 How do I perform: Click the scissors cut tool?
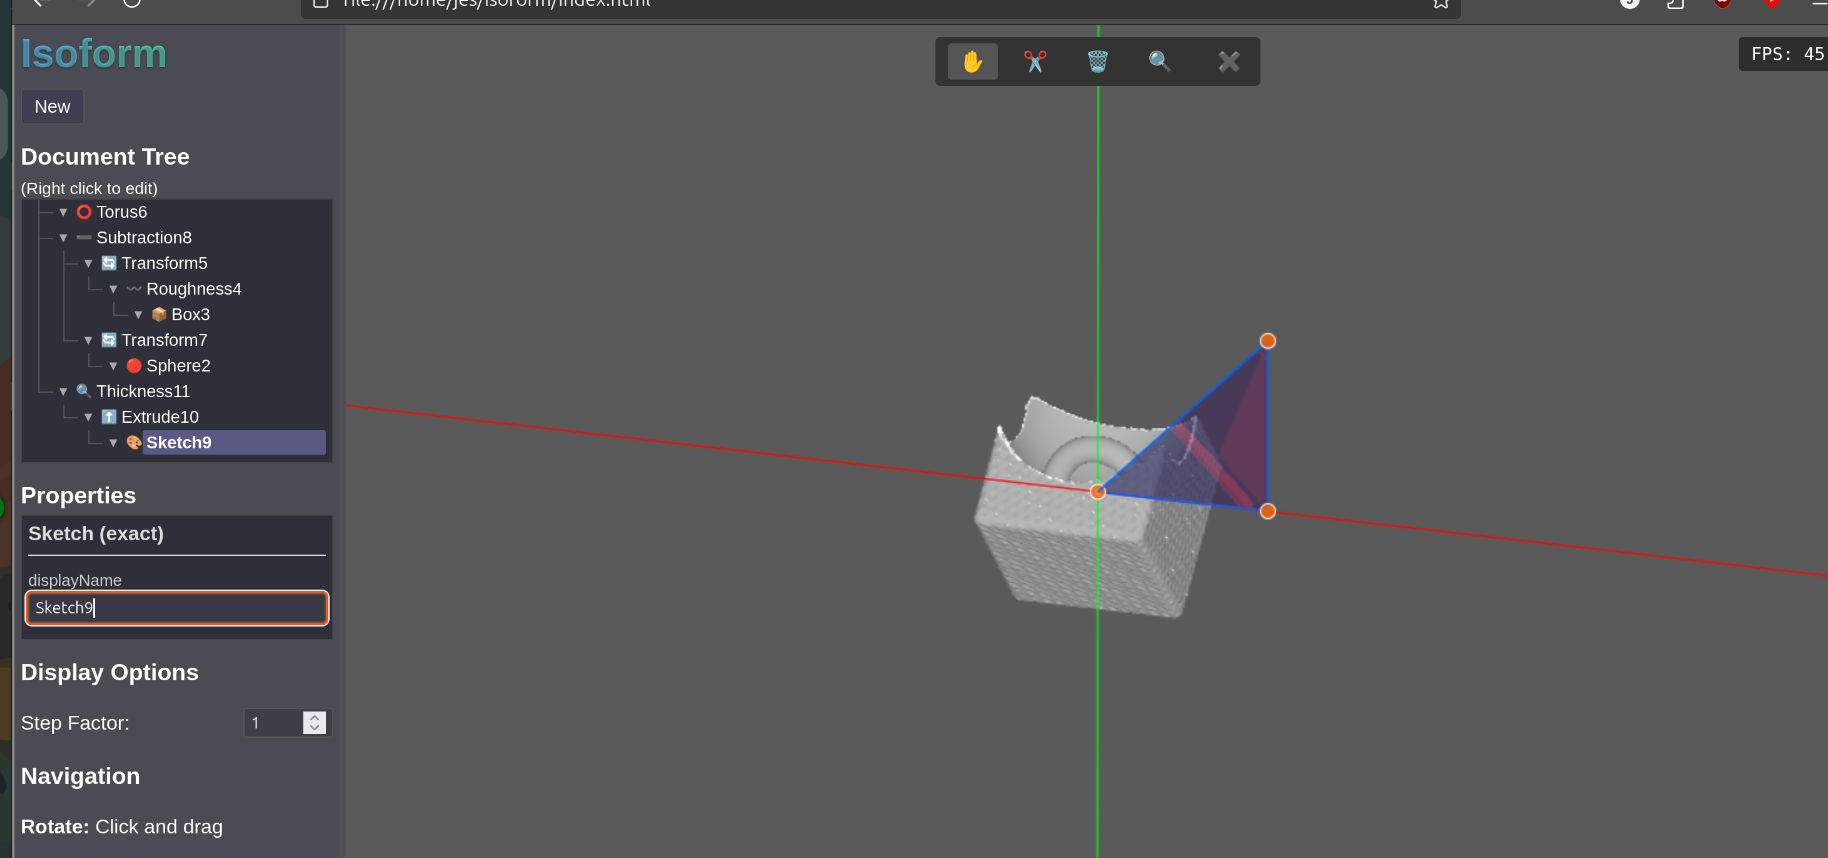(1035, 62)
